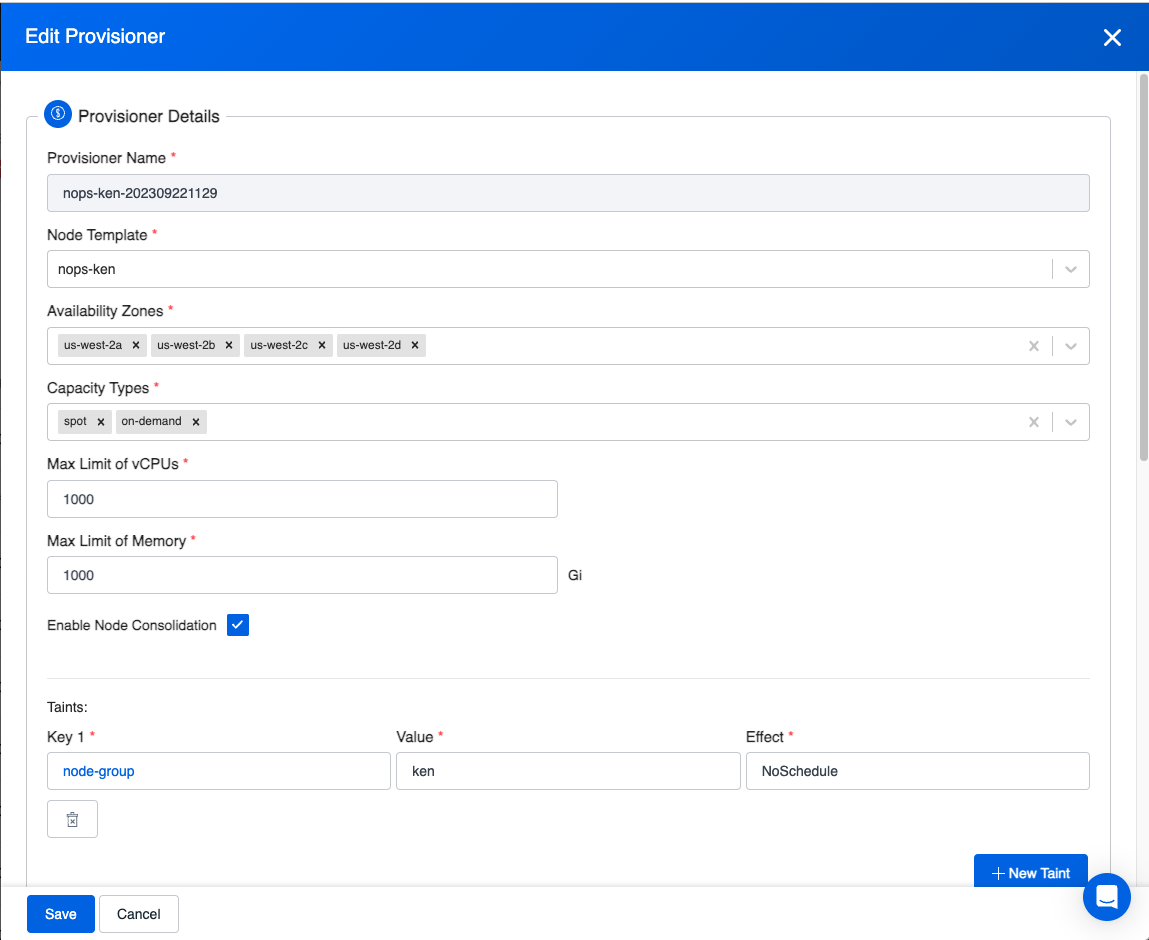This screenshot has height=940, width=1149.
Task: Edit taint Value field ken
Action: pos(568,771)
